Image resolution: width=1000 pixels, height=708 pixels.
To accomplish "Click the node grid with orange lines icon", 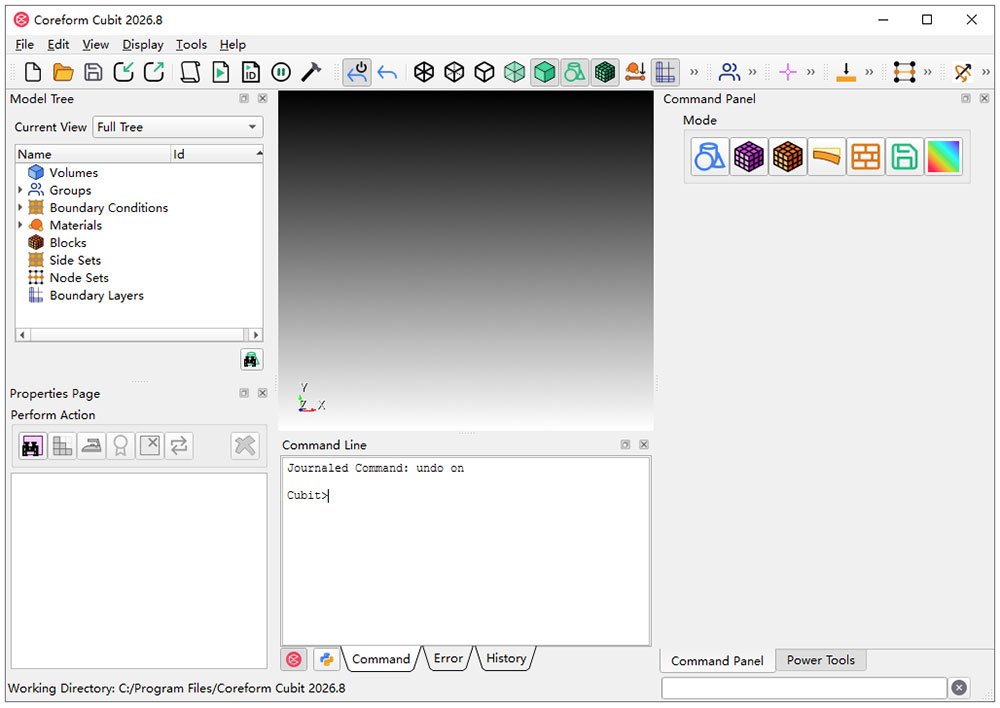I will [904, 72].
